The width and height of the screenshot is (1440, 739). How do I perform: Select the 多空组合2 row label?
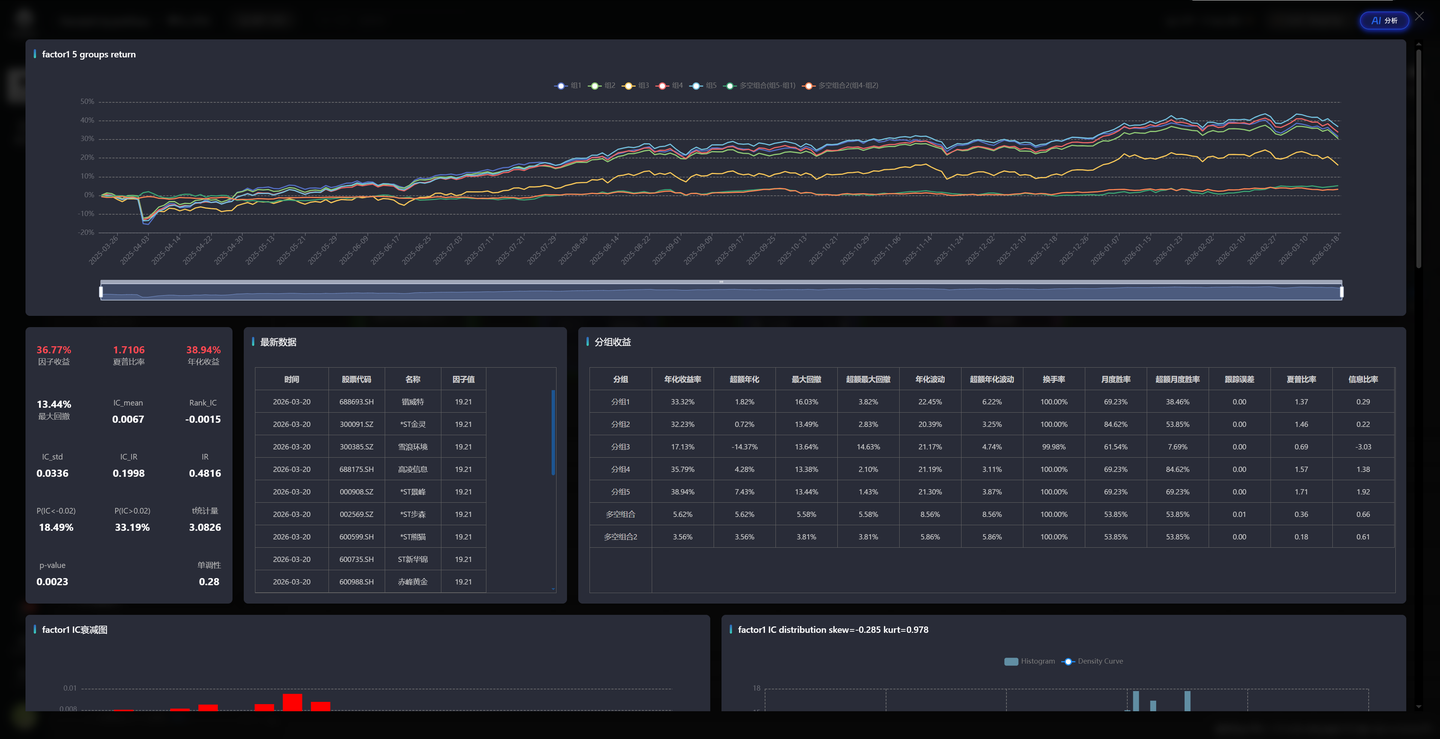click(x=620, y=537)
